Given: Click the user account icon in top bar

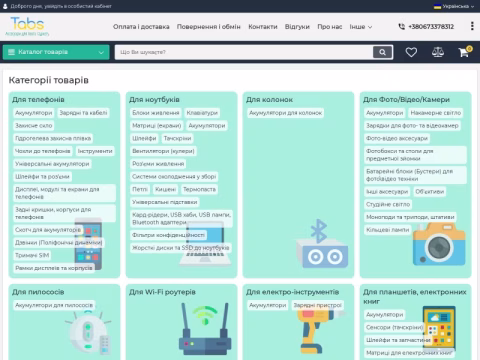Looking at the screenshot, I should pos(5,6).
